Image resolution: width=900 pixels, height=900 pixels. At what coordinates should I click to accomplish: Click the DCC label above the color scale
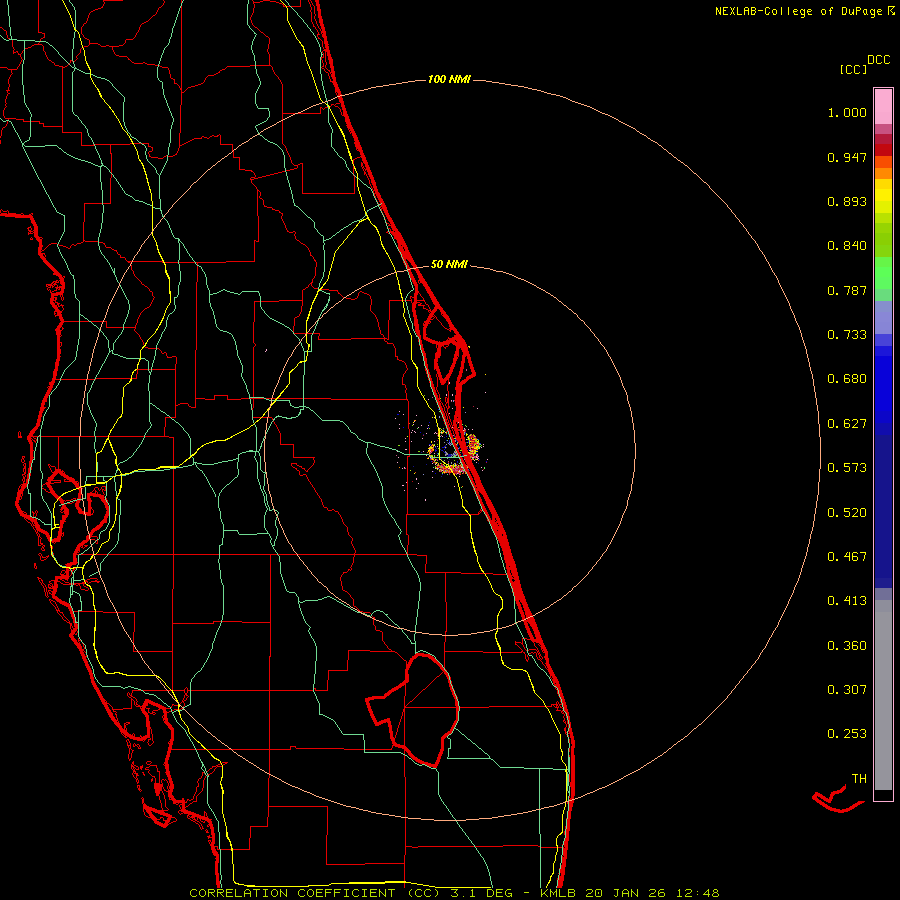pos(878,60)
